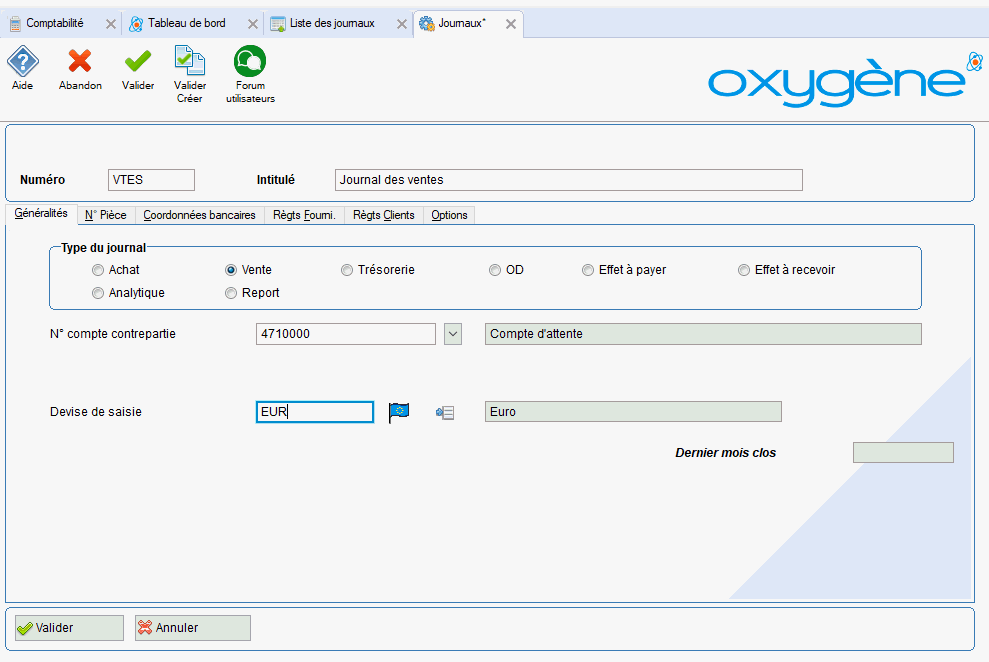This screenshot has width=989, height=662.
Task: Click the European flag currency icon
Action: [x=399, y=413]
